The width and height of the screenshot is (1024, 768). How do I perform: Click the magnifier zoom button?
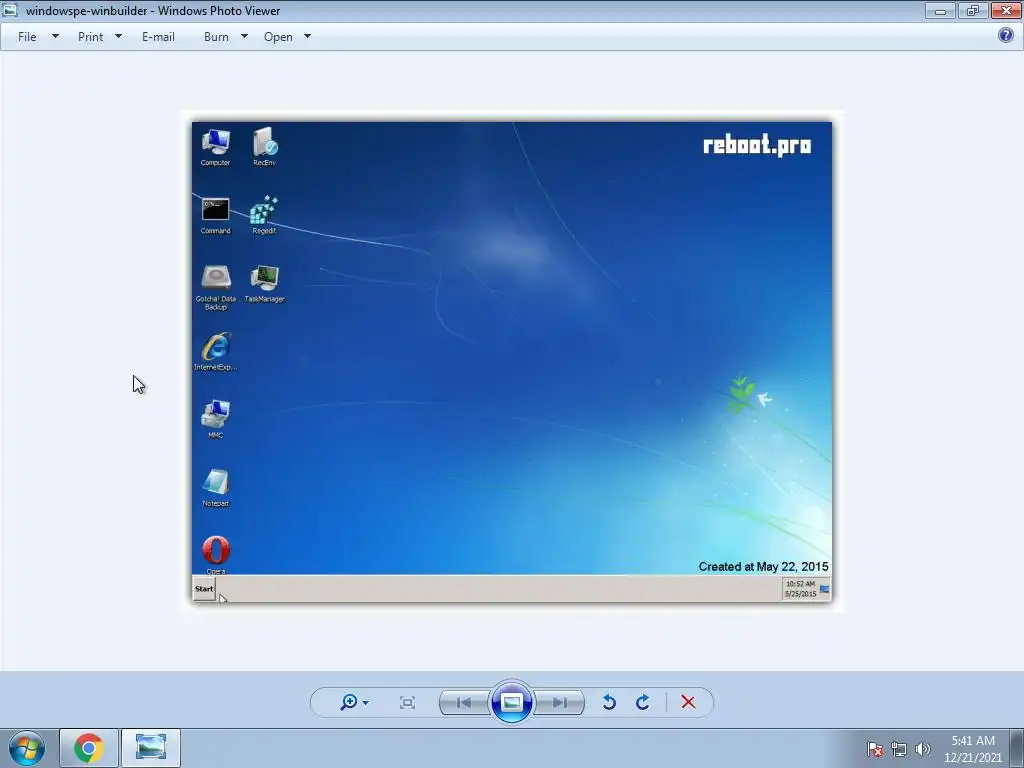[349, 702]
